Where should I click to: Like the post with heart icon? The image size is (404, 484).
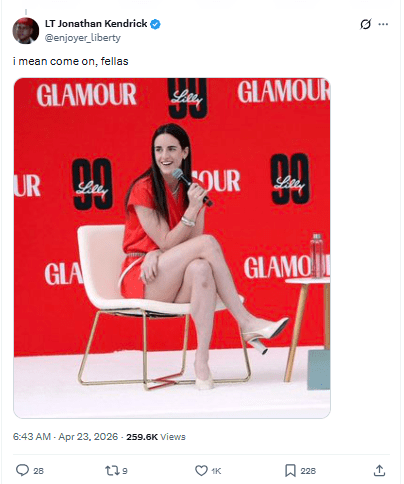201,471
